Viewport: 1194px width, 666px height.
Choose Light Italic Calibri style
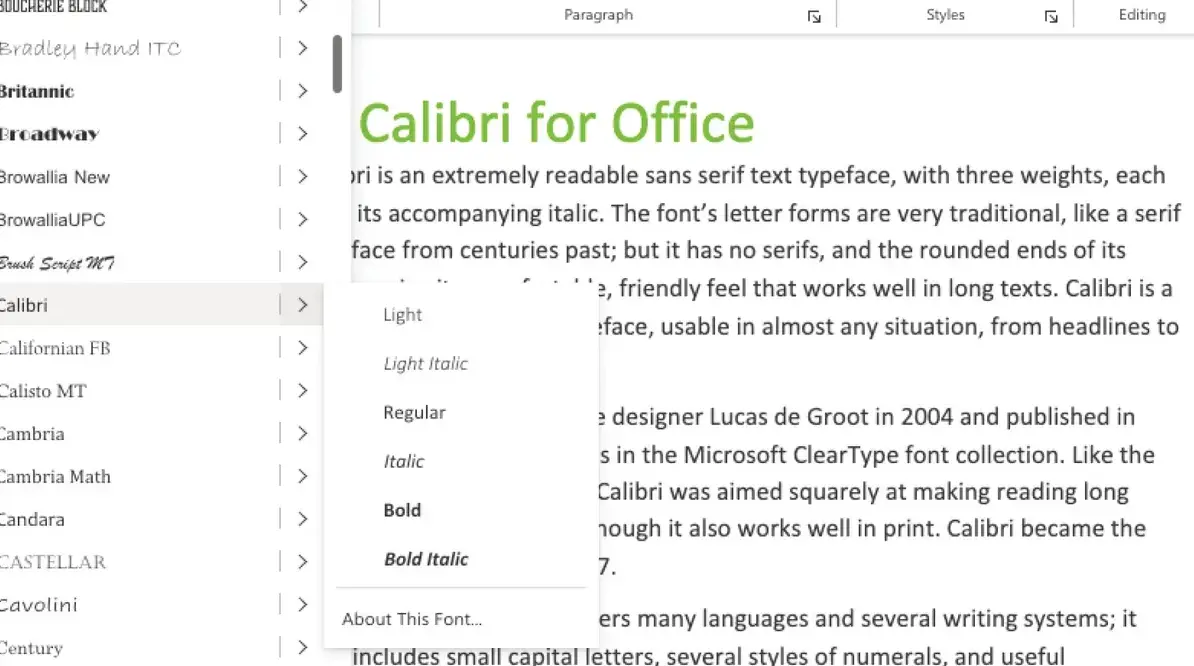point(426,363)
